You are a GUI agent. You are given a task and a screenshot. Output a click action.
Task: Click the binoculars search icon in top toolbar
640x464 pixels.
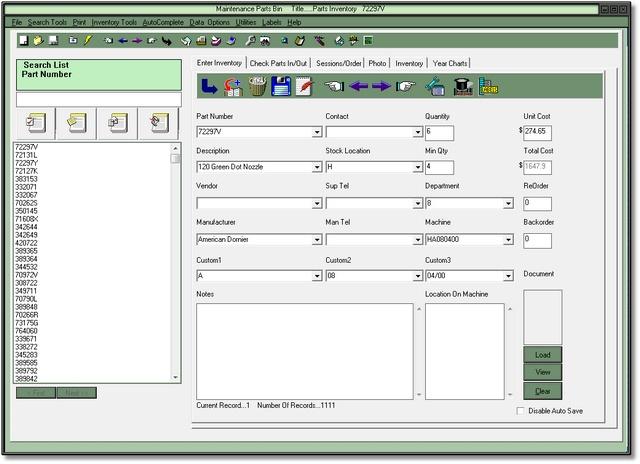265,40
